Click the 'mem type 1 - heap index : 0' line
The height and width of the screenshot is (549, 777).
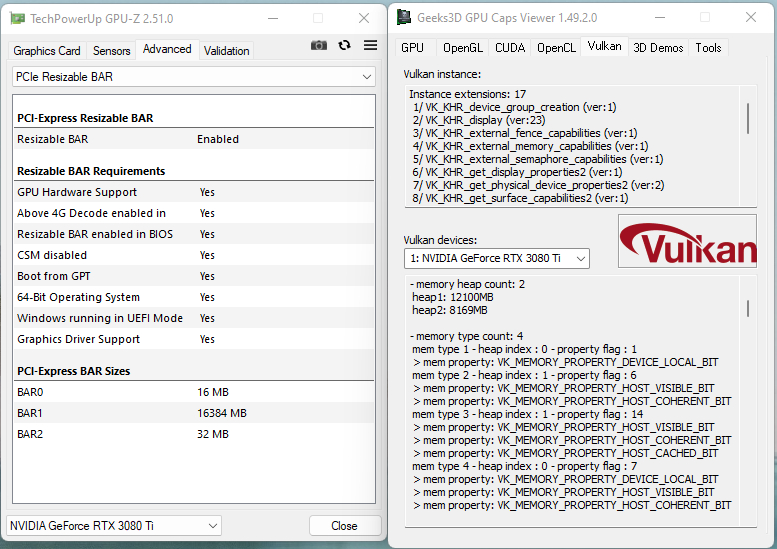[x=524, y=349]
